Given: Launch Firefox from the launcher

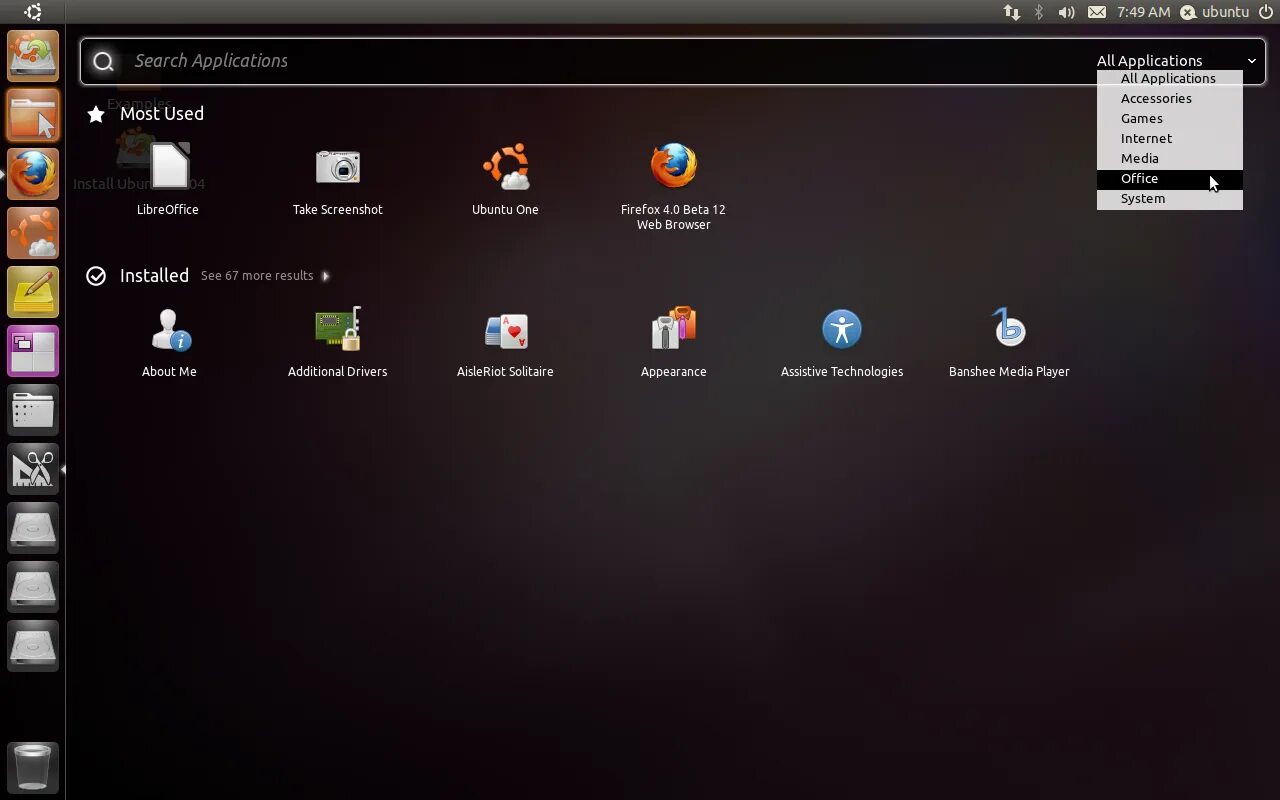Looking at the screenshot, I should click(33, 174).
